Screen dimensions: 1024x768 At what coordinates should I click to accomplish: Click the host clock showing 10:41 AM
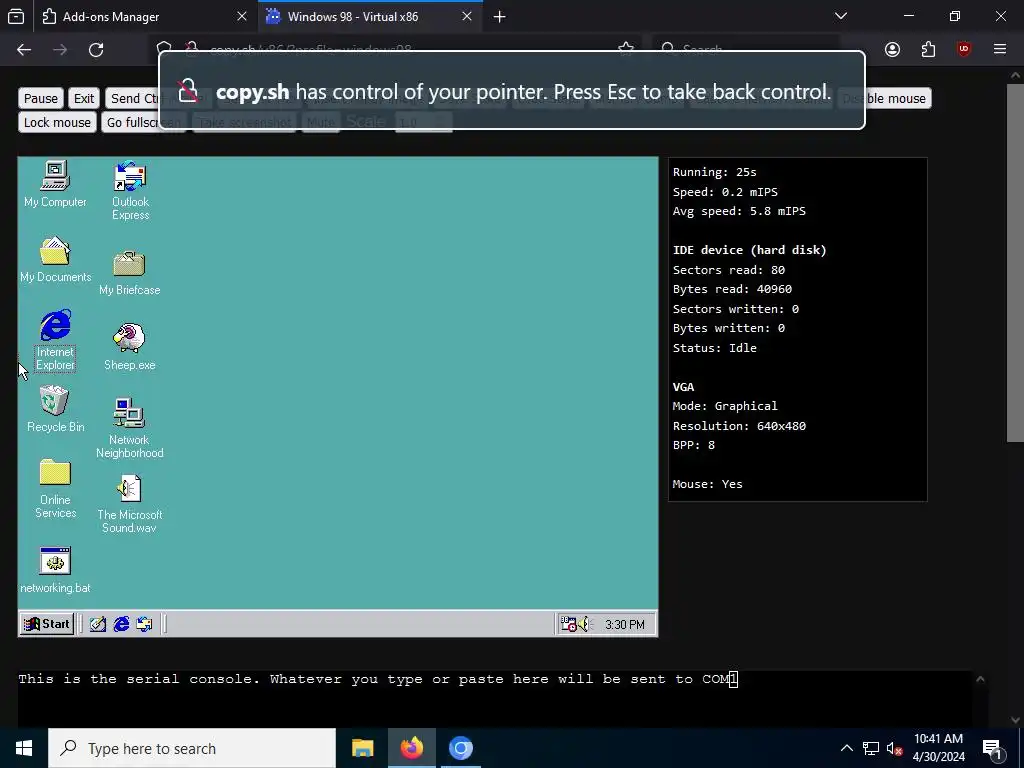(938, 748)
